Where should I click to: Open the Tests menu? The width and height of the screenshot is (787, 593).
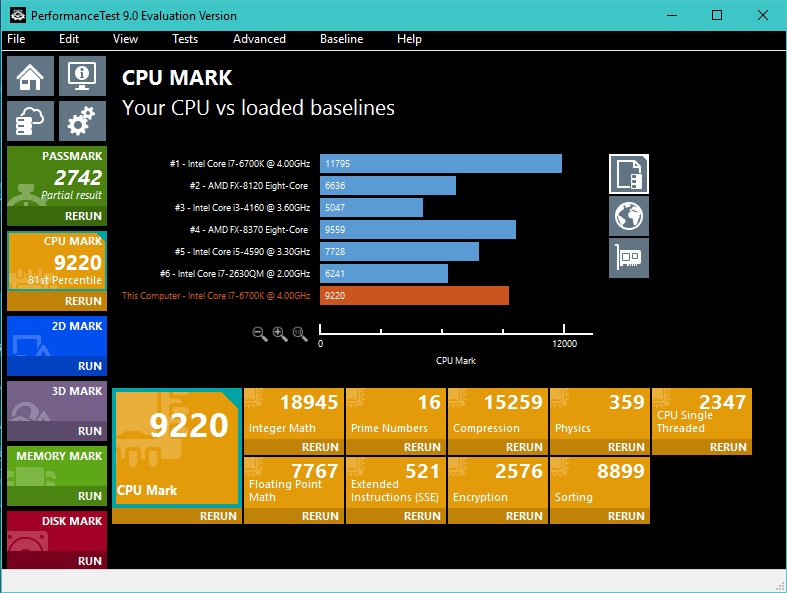[185, 39]
